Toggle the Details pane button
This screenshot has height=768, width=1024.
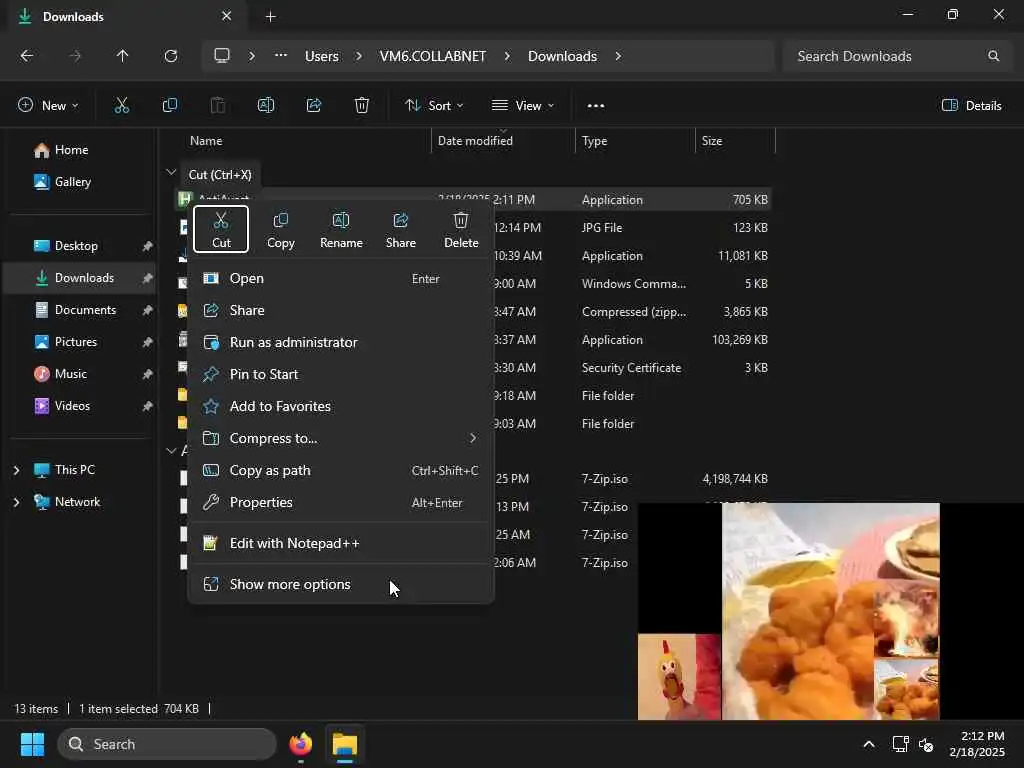pos(972,105)
